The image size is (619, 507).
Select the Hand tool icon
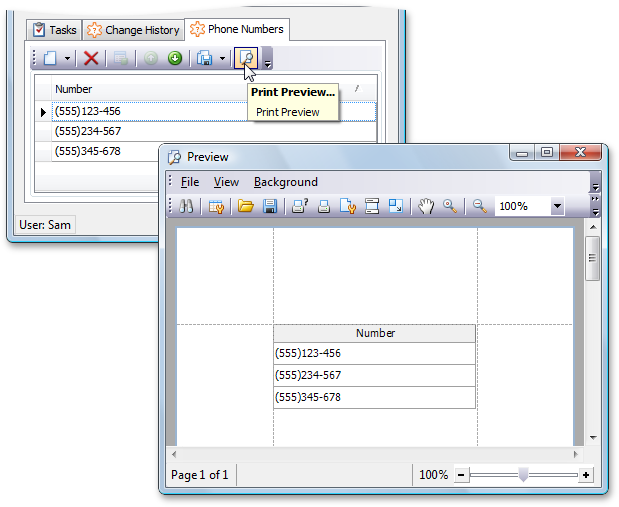pos(426,206)
